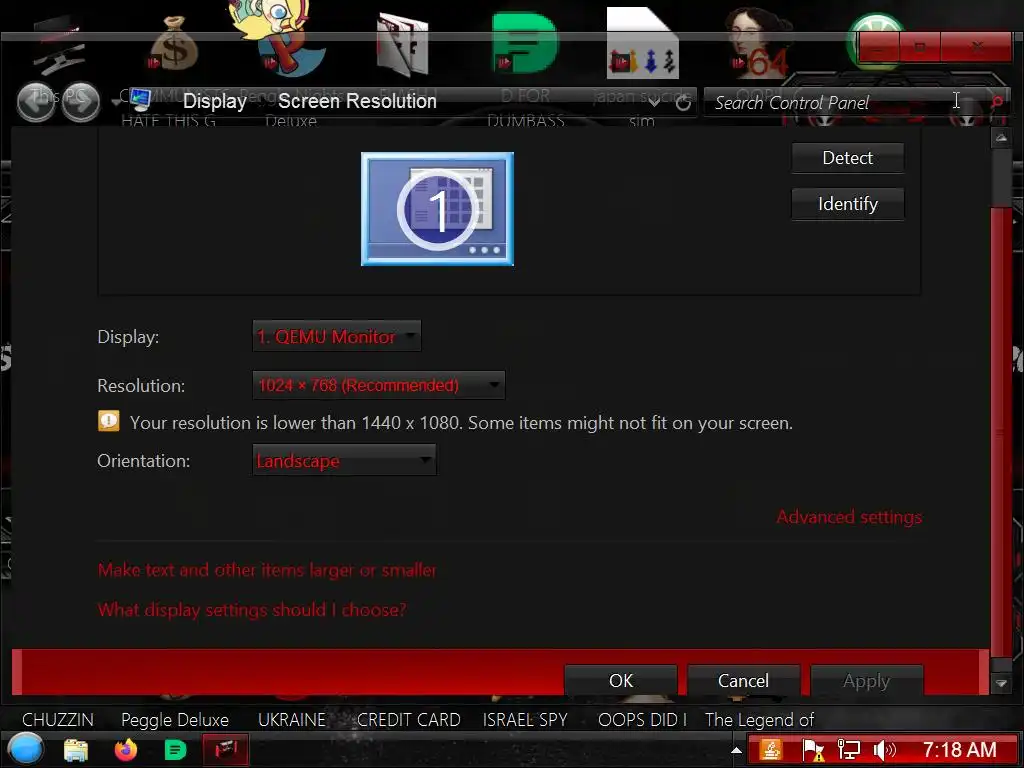Open the green chat app taskbar icon

pyautogui.click(x=175, y=750)
